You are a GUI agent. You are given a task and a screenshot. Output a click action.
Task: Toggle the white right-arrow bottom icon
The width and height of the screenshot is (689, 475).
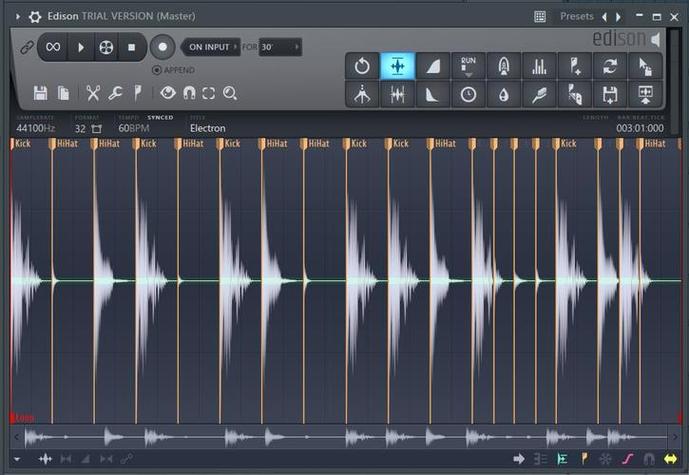[x=519, y=459]
